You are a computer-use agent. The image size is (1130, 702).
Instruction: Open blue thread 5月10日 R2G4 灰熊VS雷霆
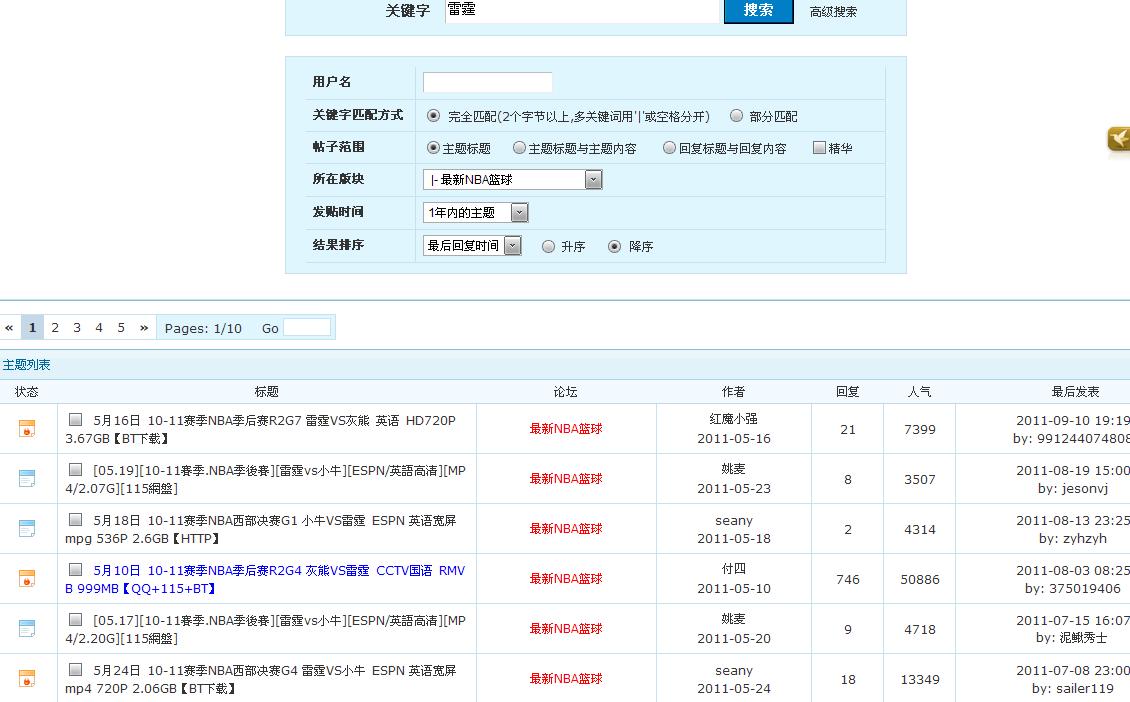[x=265, y=579]
